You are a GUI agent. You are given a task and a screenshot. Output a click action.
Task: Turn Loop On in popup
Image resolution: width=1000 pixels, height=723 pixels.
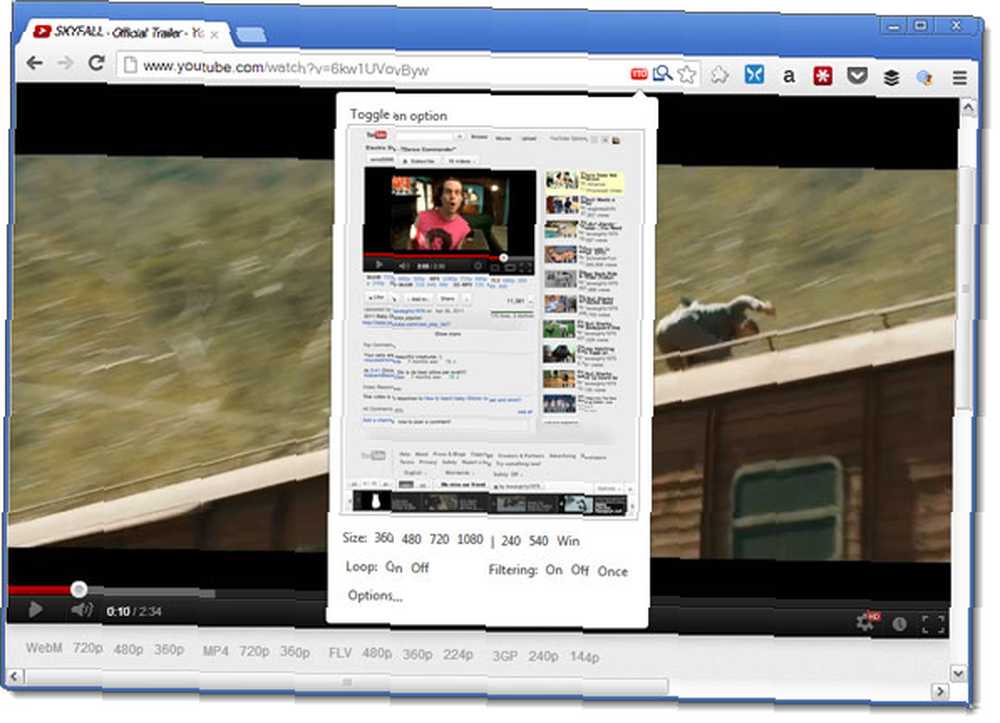tap(394, 567)
